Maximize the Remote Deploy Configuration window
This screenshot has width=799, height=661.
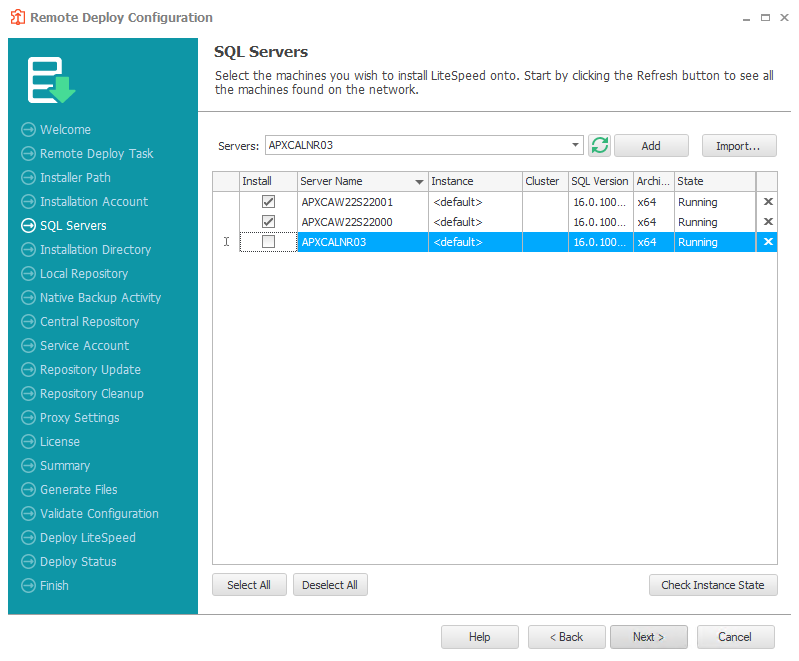[x=765, y=17]
